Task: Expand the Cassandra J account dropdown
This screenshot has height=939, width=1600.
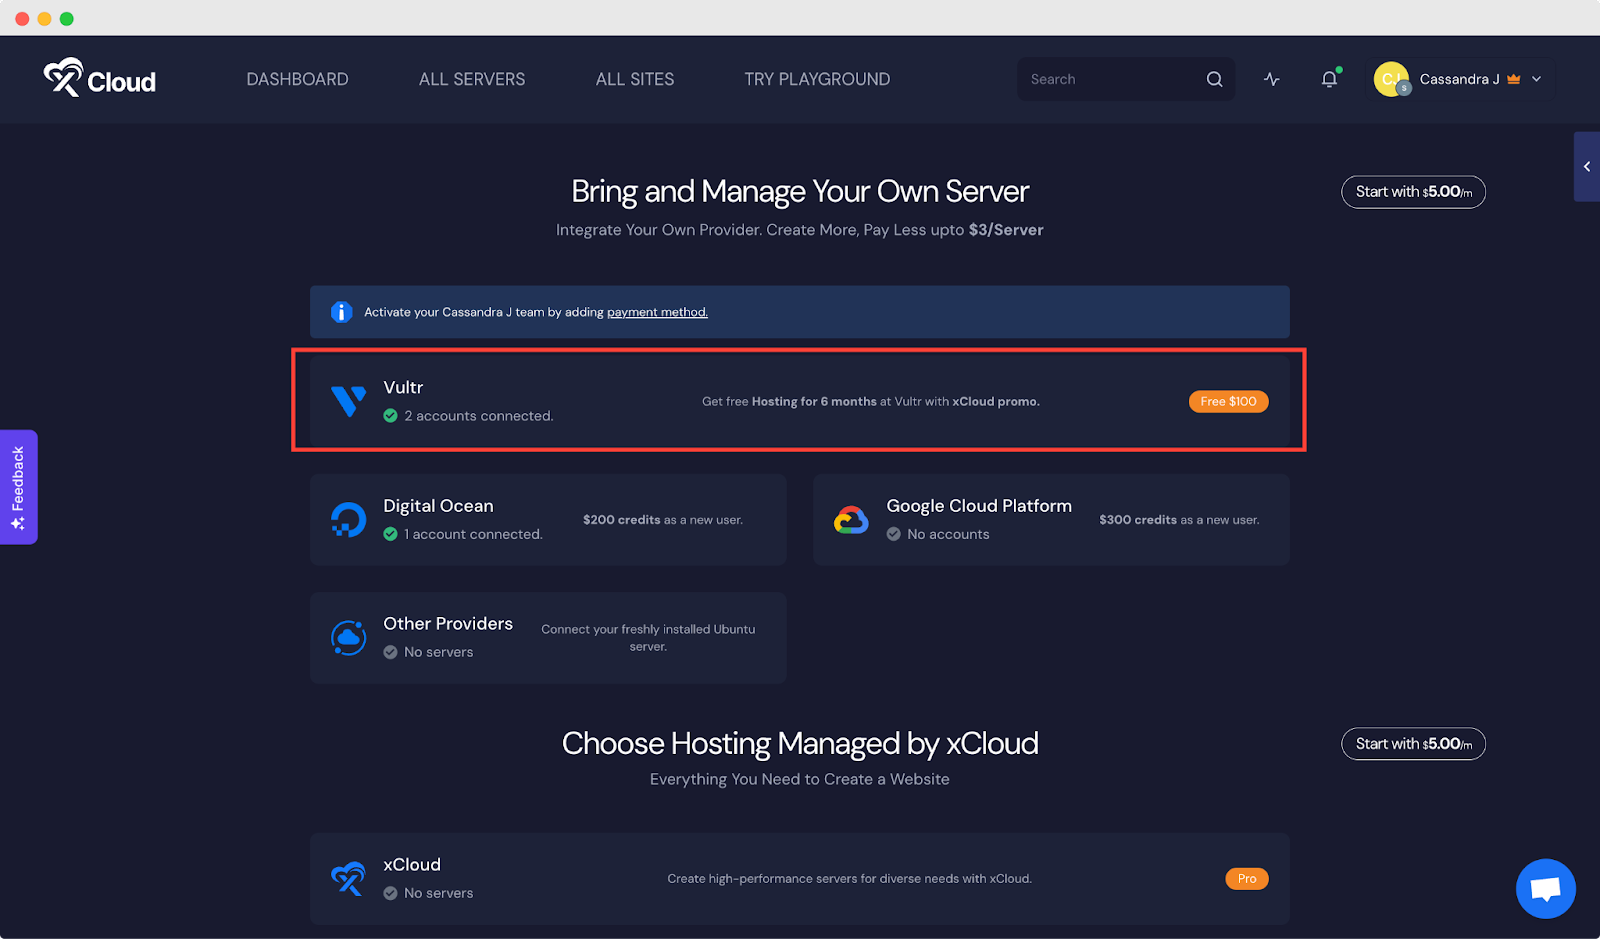Action: (x=1536, y=79)
